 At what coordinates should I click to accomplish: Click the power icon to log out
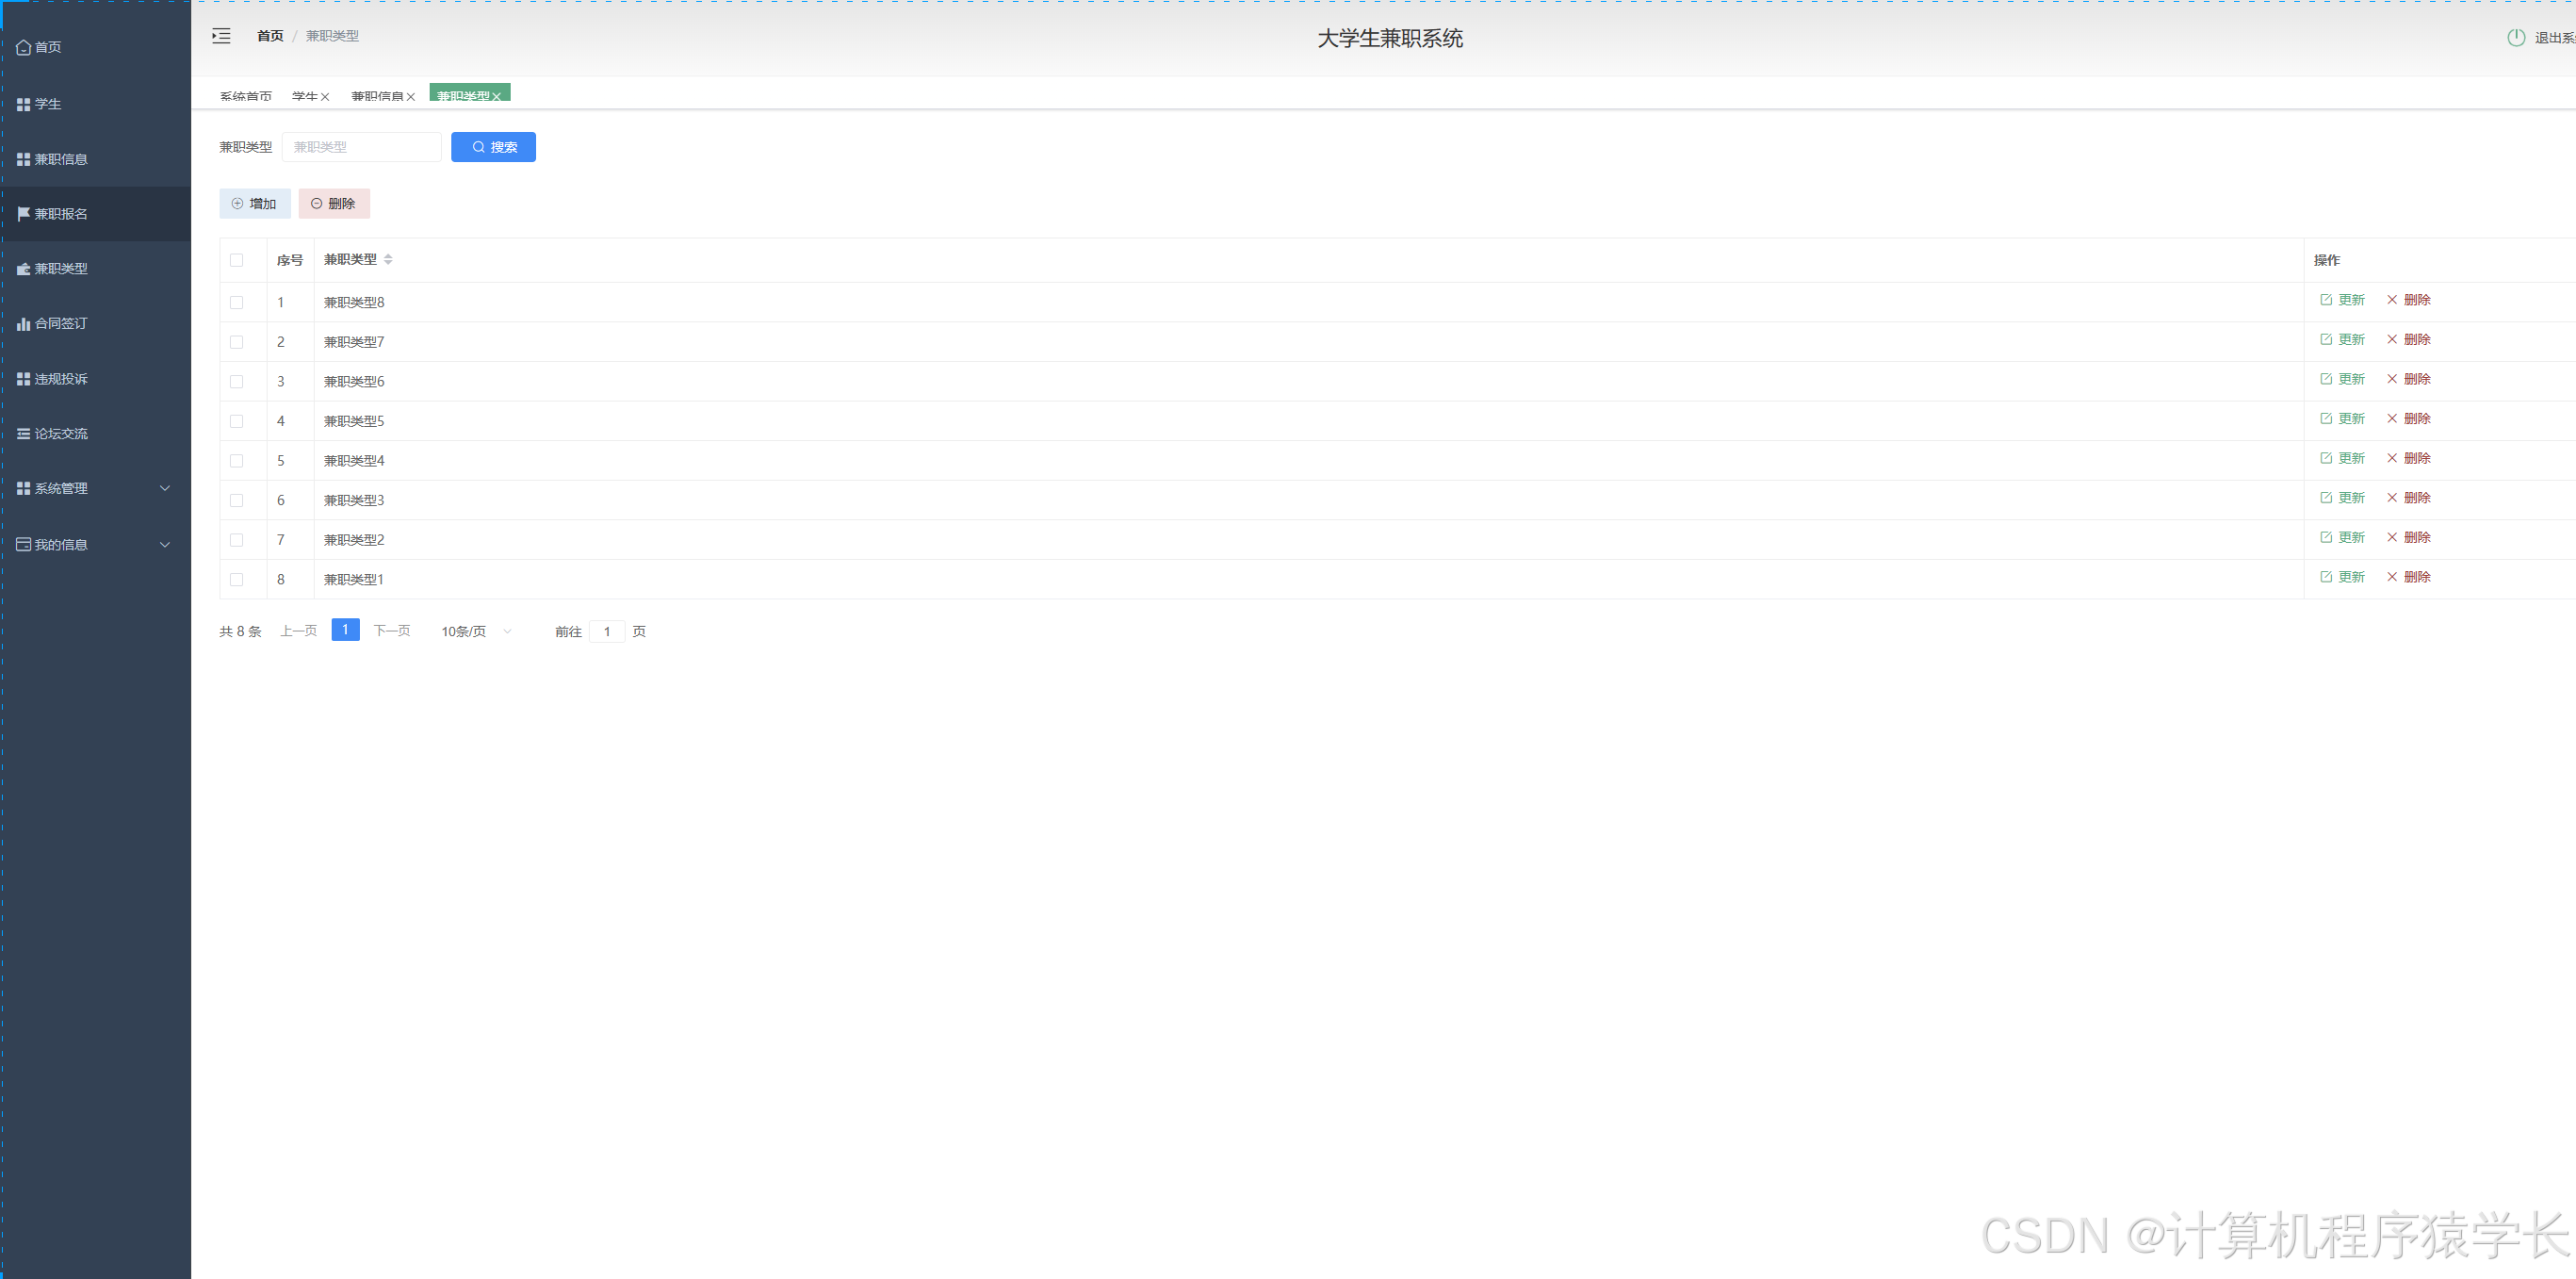2515,38
